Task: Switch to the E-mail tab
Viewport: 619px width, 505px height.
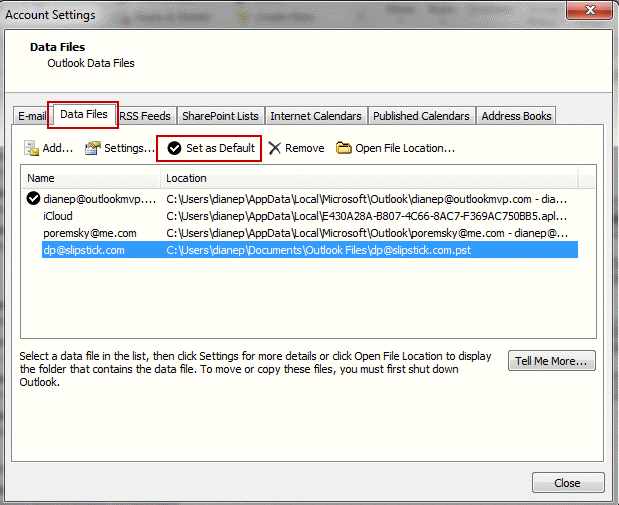Action: (x=32, y=116)
